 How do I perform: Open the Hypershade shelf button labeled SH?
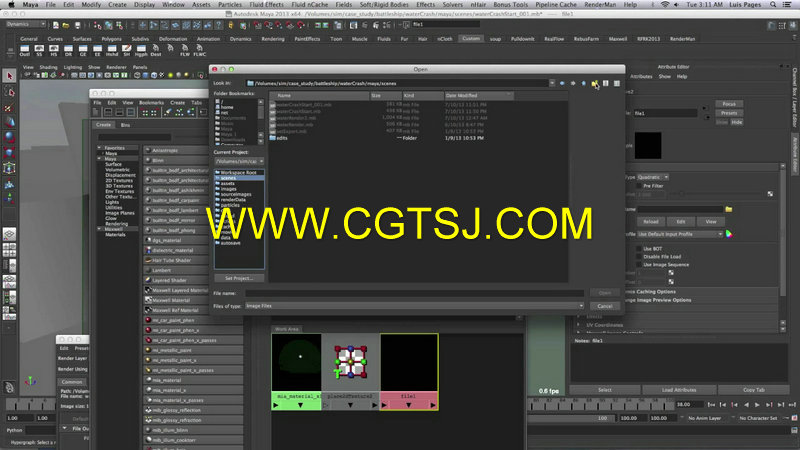pos(127,50)
